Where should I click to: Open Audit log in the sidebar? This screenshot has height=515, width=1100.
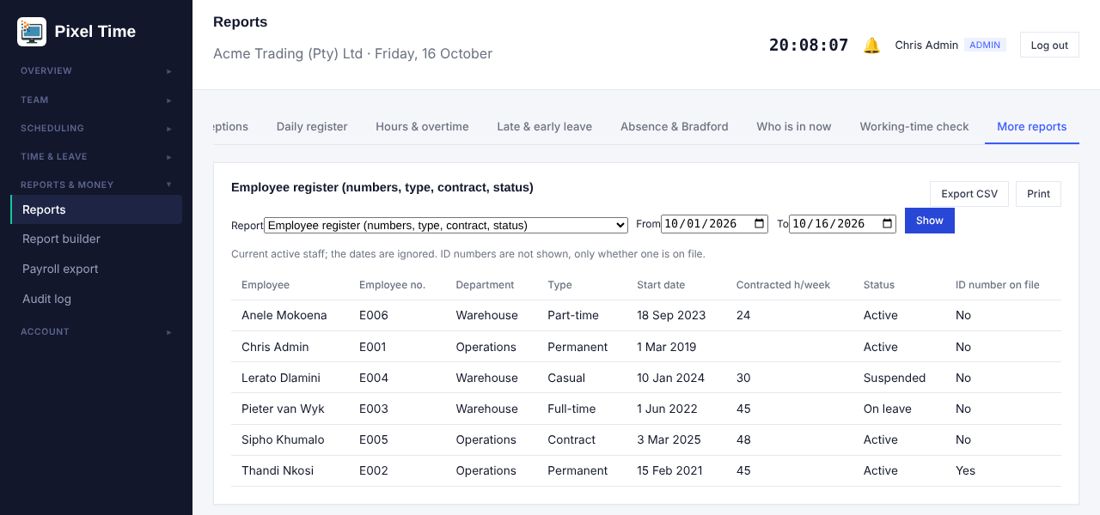coord(96,299)
